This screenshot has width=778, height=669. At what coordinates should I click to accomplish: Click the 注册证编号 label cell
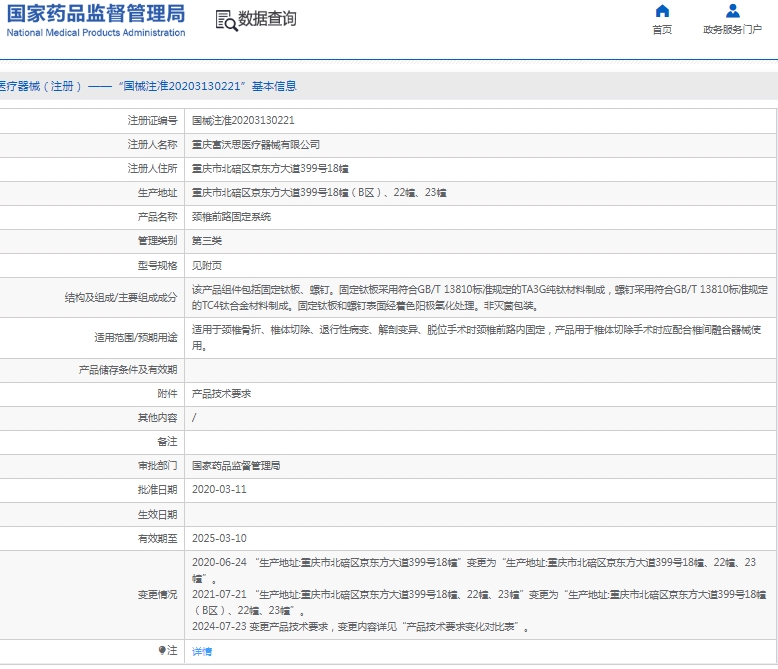pyautogui.click(x=152, y=121)
